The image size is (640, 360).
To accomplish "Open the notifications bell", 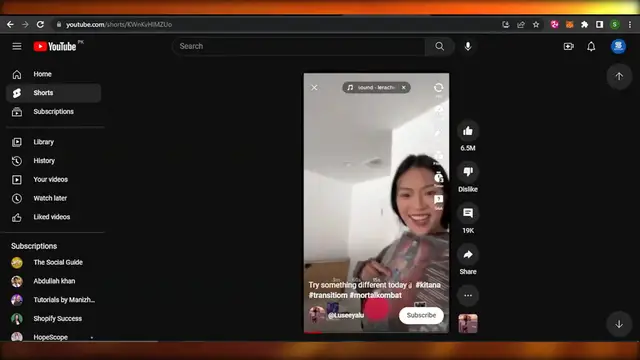I will (591, 46).
